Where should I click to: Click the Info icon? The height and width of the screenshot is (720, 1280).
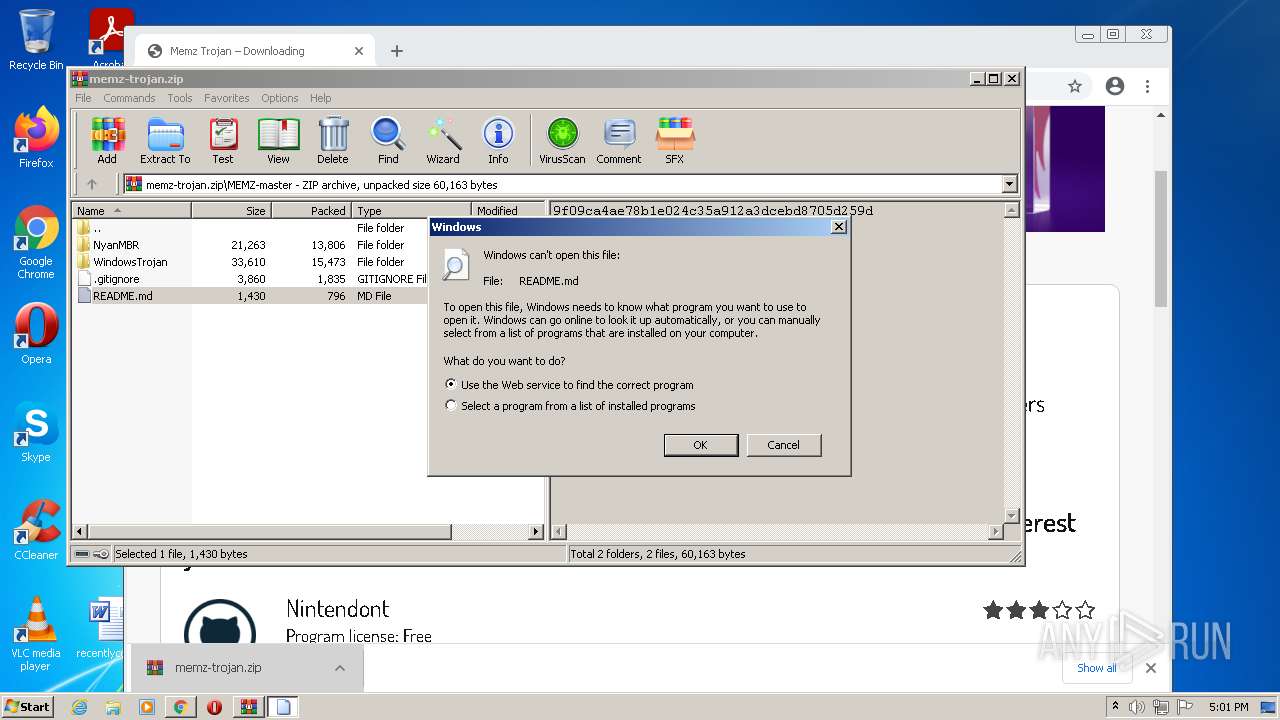pos(498,140)
